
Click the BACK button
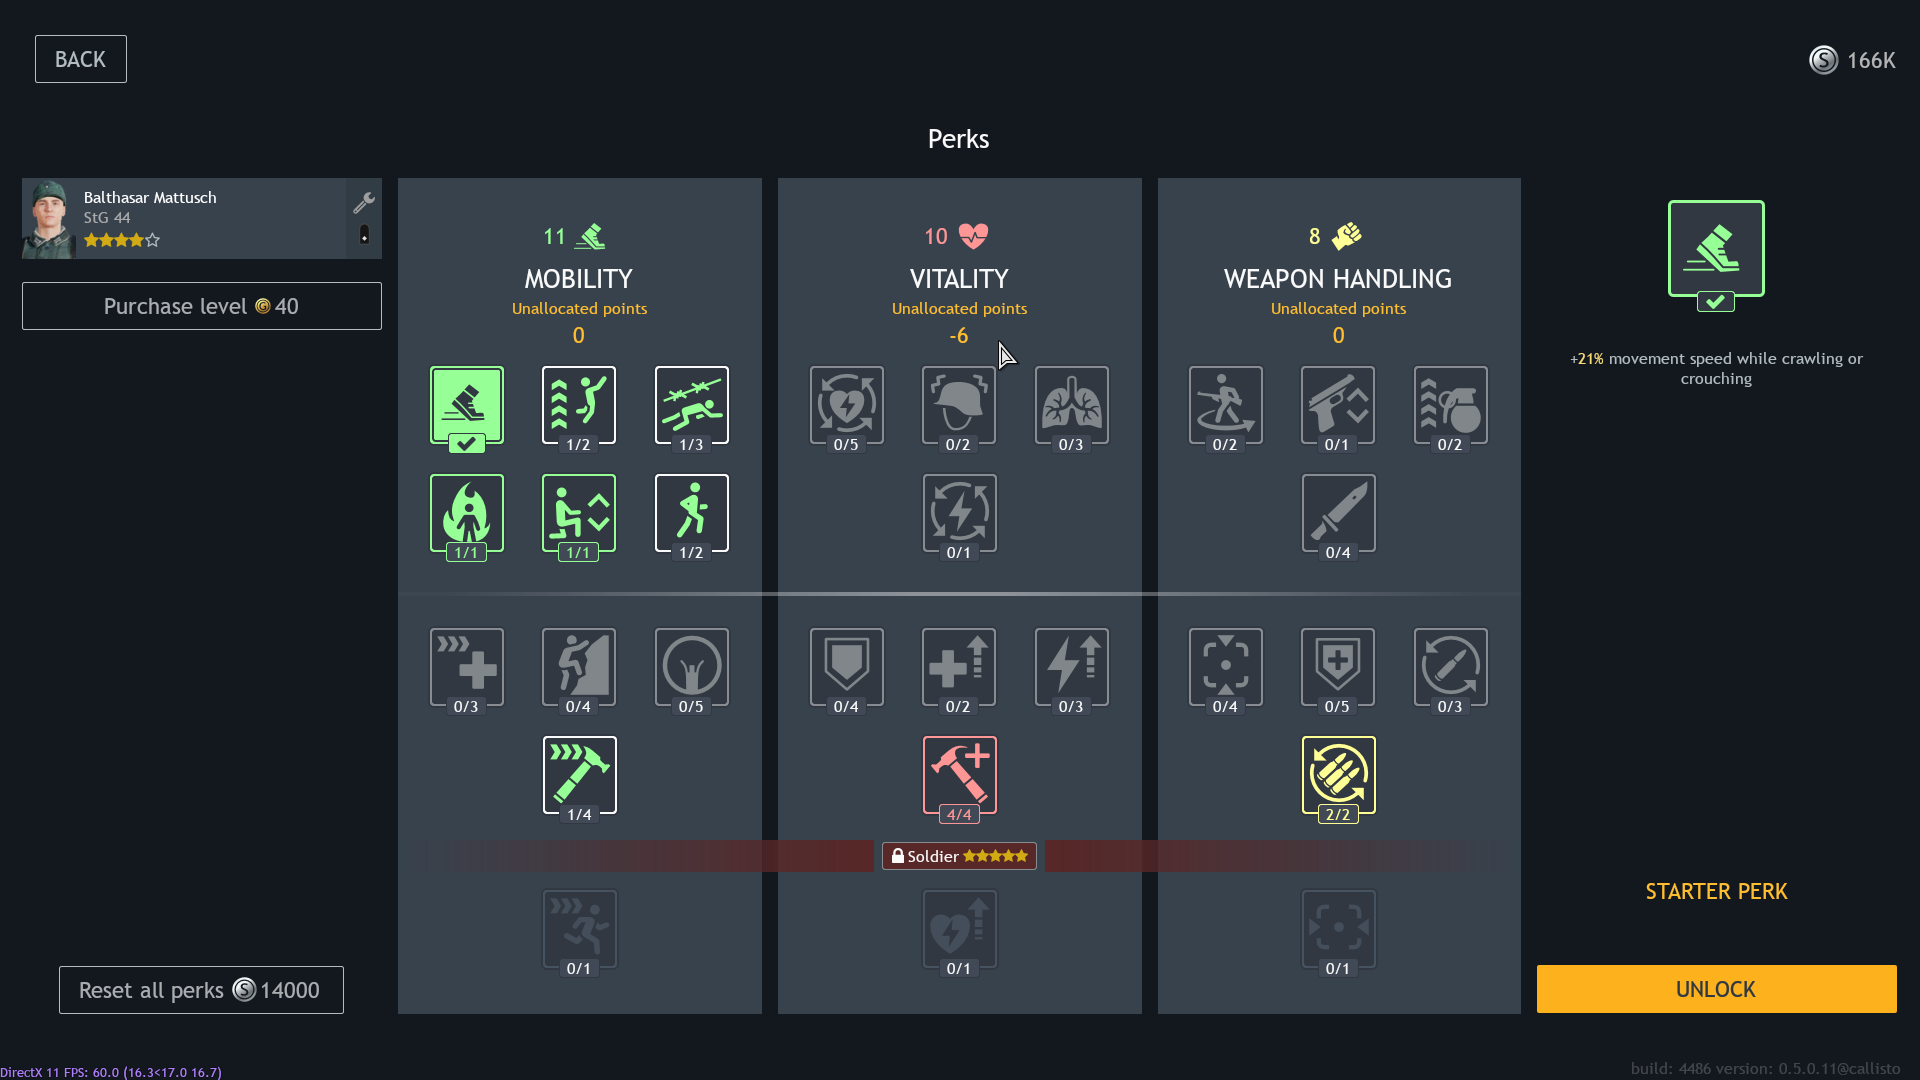coord(81,59)
